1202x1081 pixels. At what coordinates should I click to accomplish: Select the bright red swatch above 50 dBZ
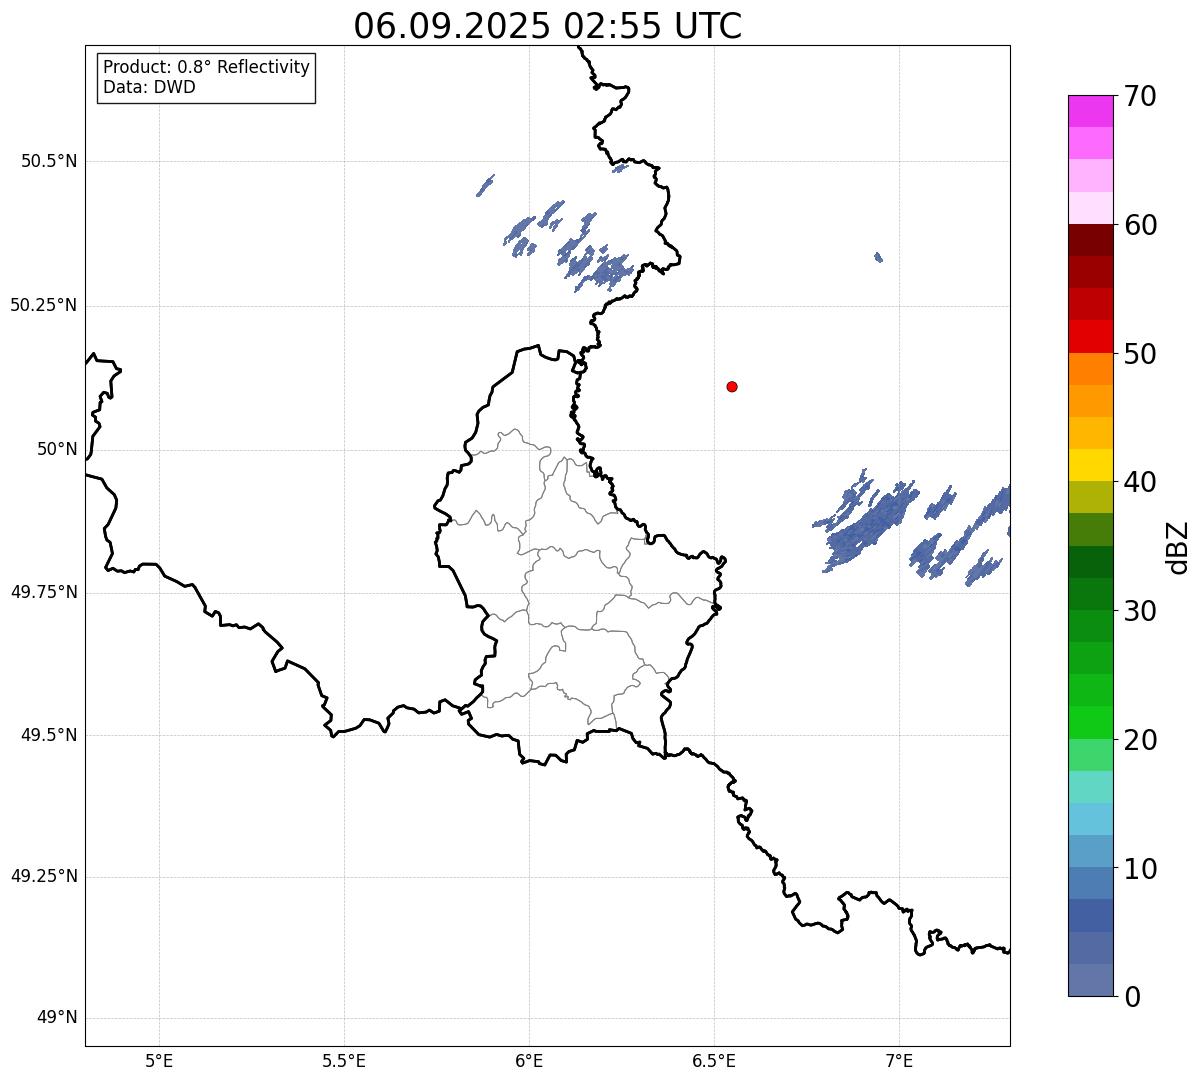pyautogui.click(x=1090, y=336)
